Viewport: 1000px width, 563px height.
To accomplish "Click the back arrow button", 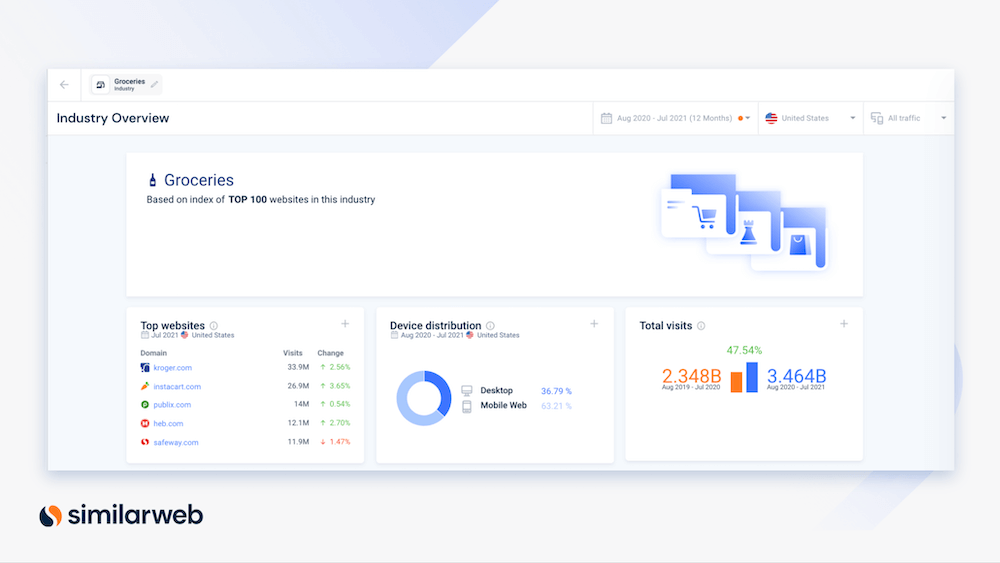I will [x=64, y=85].
